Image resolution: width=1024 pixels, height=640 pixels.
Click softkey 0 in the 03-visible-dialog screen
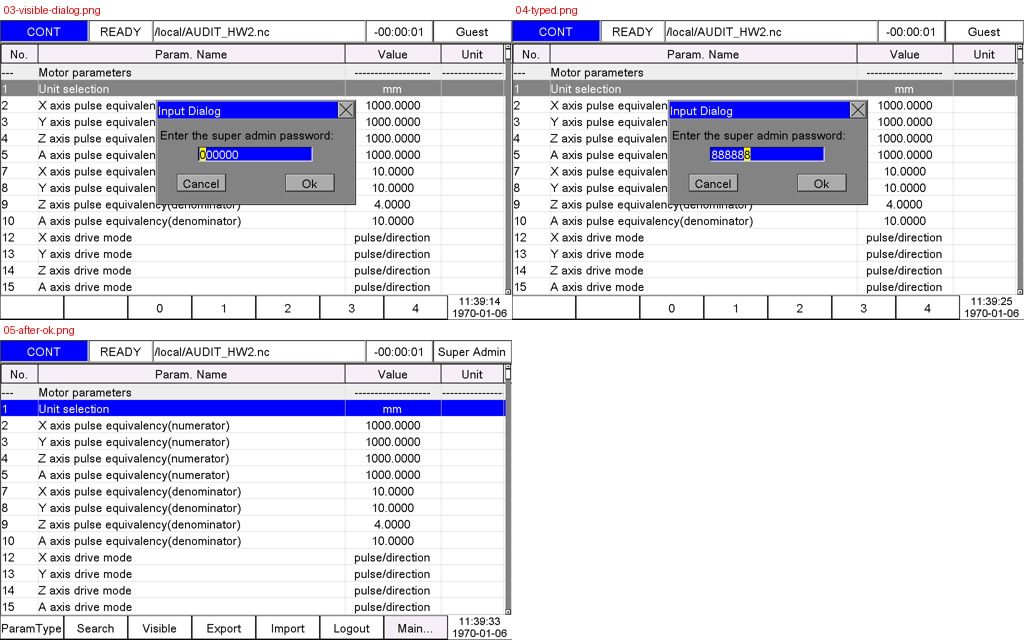tap(159, 308)
